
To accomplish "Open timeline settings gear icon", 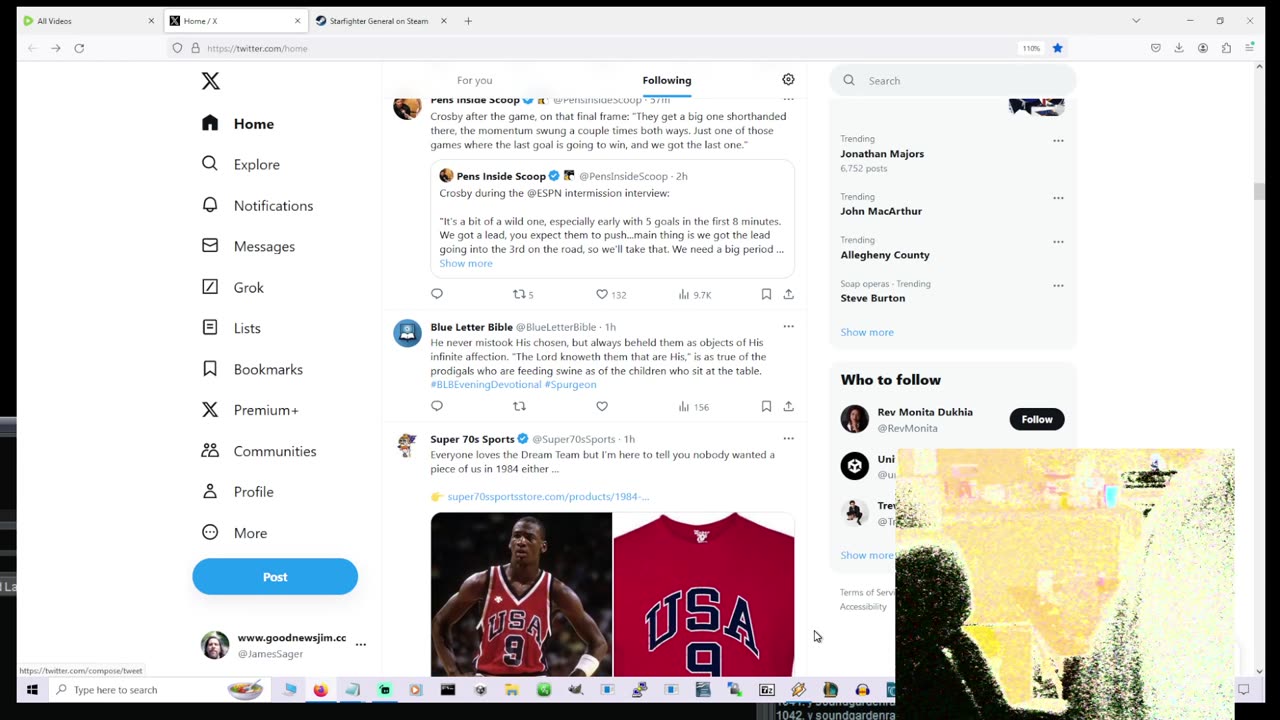I will 788,80.
